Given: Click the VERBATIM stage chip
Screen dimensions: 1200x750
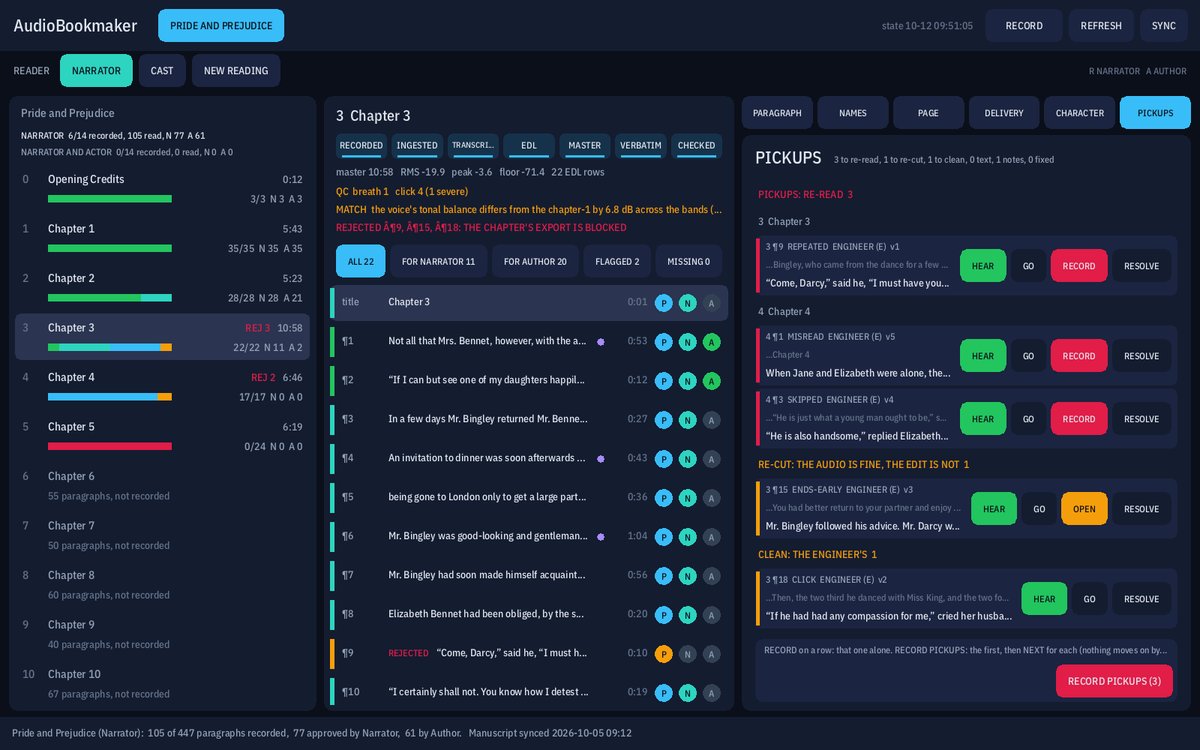Looking at the screenshot, I should (641, 146).
